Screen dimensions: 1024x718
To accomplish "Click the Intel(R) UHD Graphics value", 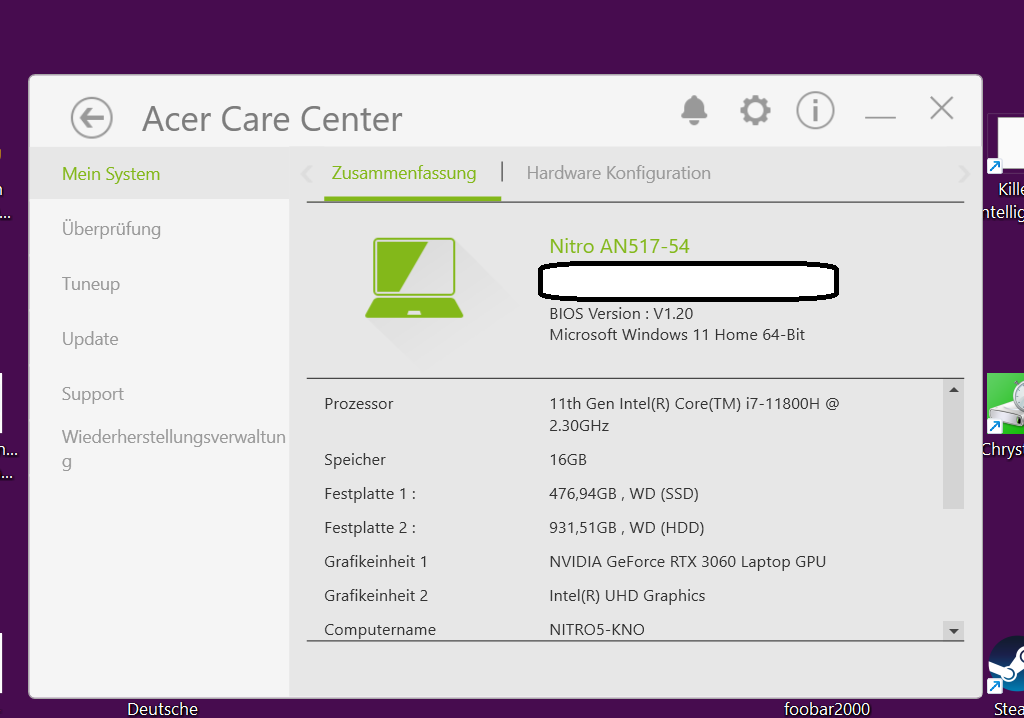I will [627, 596].
